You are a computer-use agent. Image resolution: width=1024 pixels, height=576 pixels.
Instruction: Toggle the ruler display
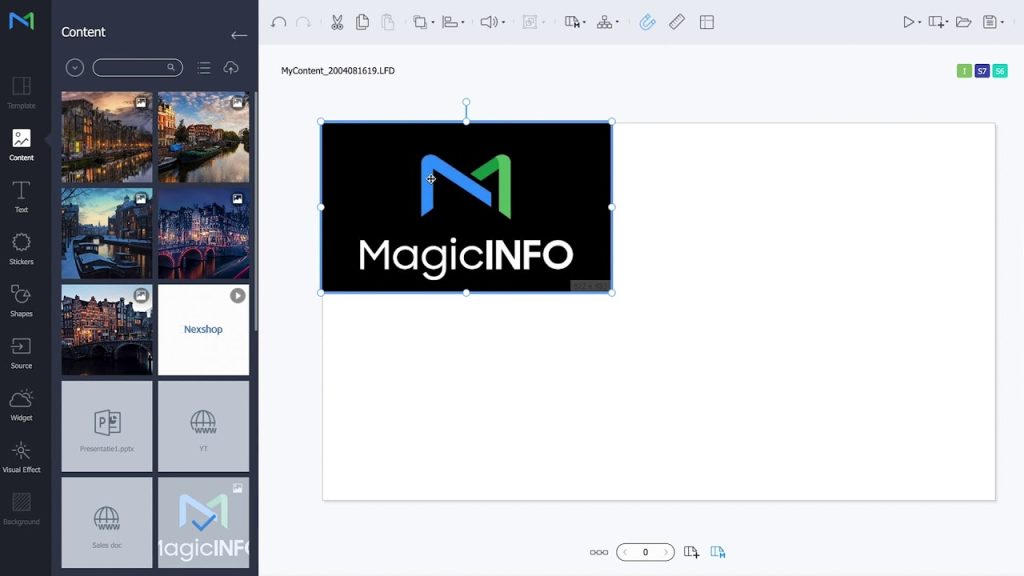(x=677, y=22)
